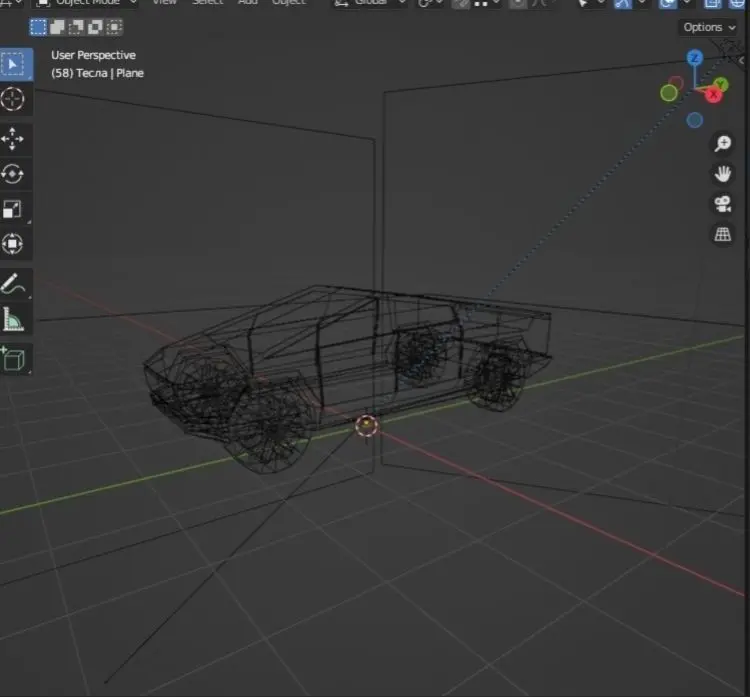The height and width of the screenshot is (697, 750).
Task: Select the Select Box tool
Action: [x=14, y=64]
